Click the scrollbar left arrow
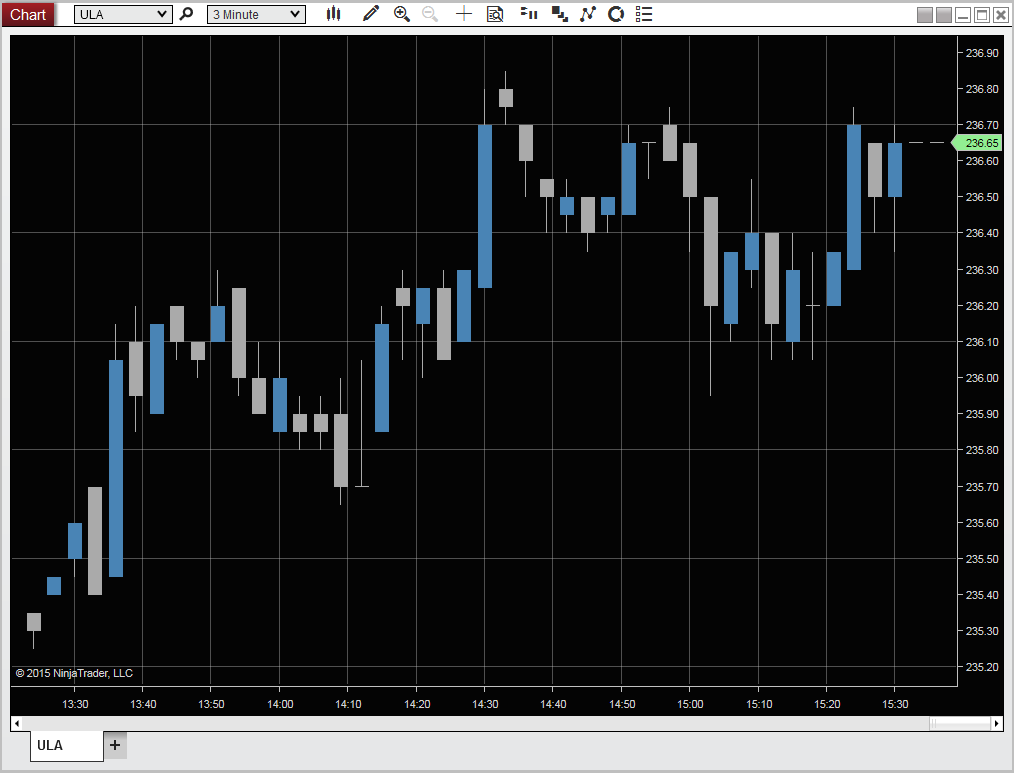This screenshot has width=1014, height=773. click(x=17, y=723)
